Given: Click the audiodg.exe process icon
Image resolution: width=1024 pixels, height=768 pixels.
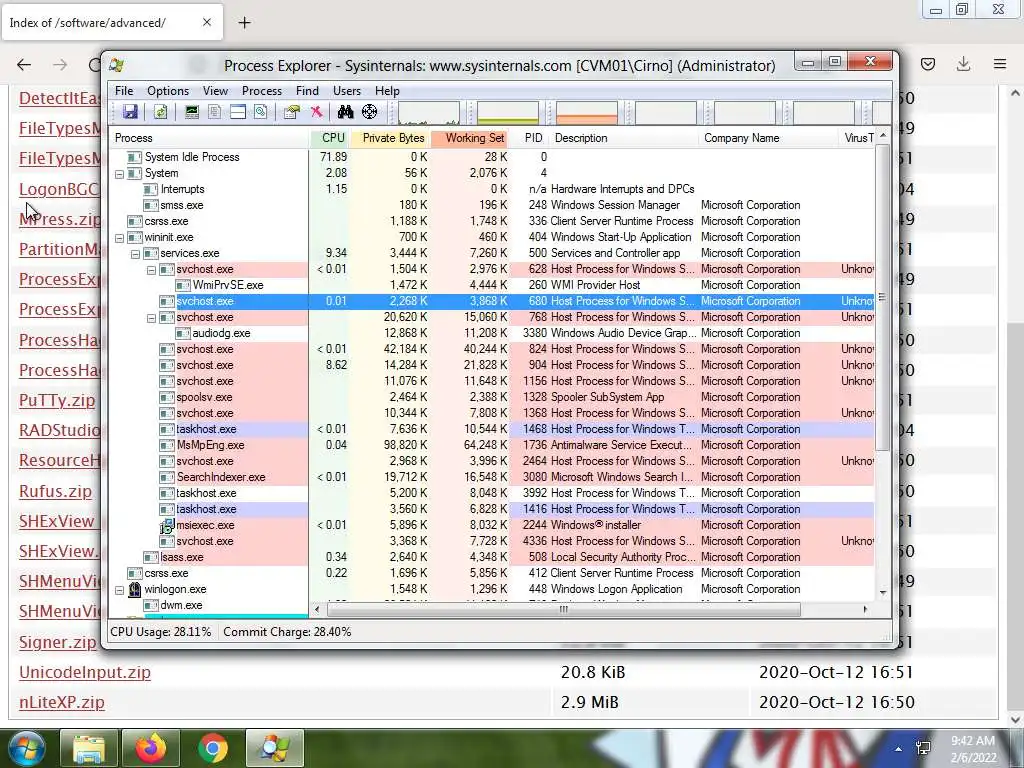Looking at the screenshot, I should [183, 334].
